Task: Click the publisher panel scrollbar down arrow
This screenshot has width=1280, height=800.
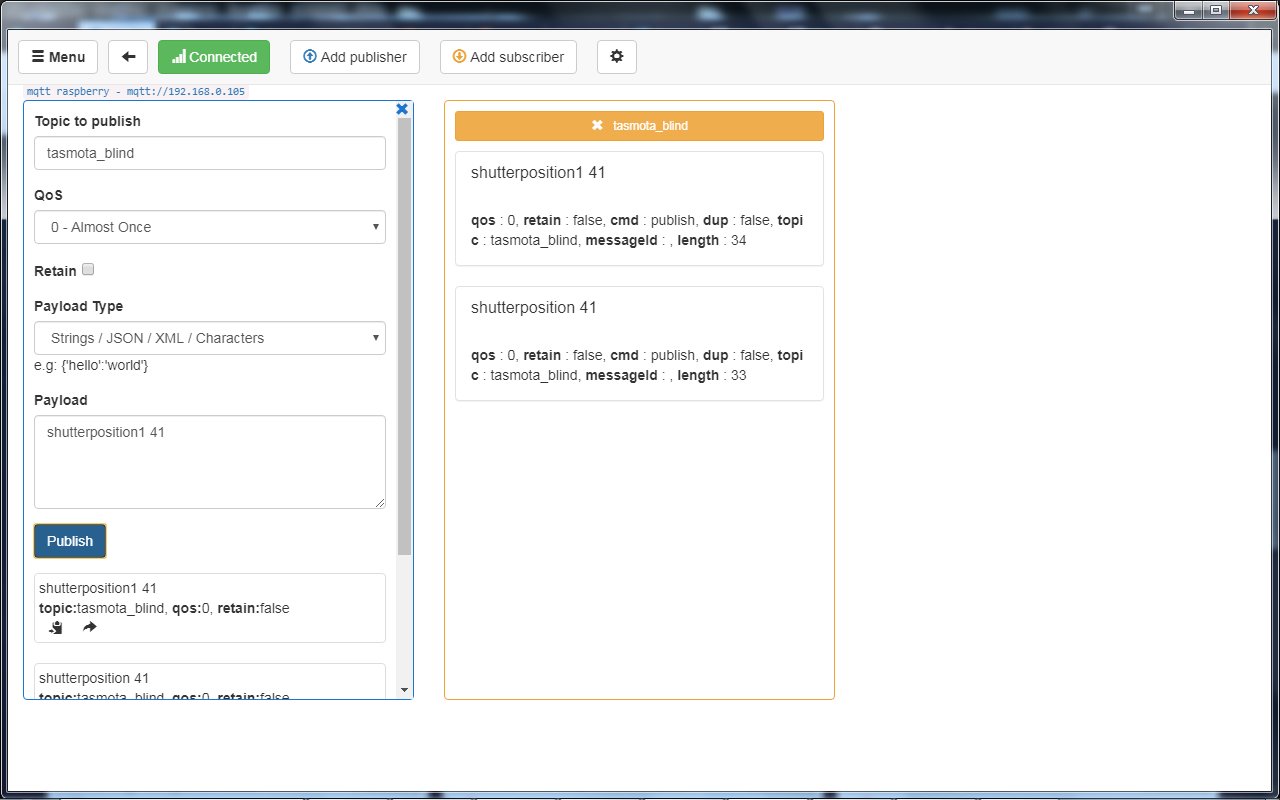Action: (404, 690)
